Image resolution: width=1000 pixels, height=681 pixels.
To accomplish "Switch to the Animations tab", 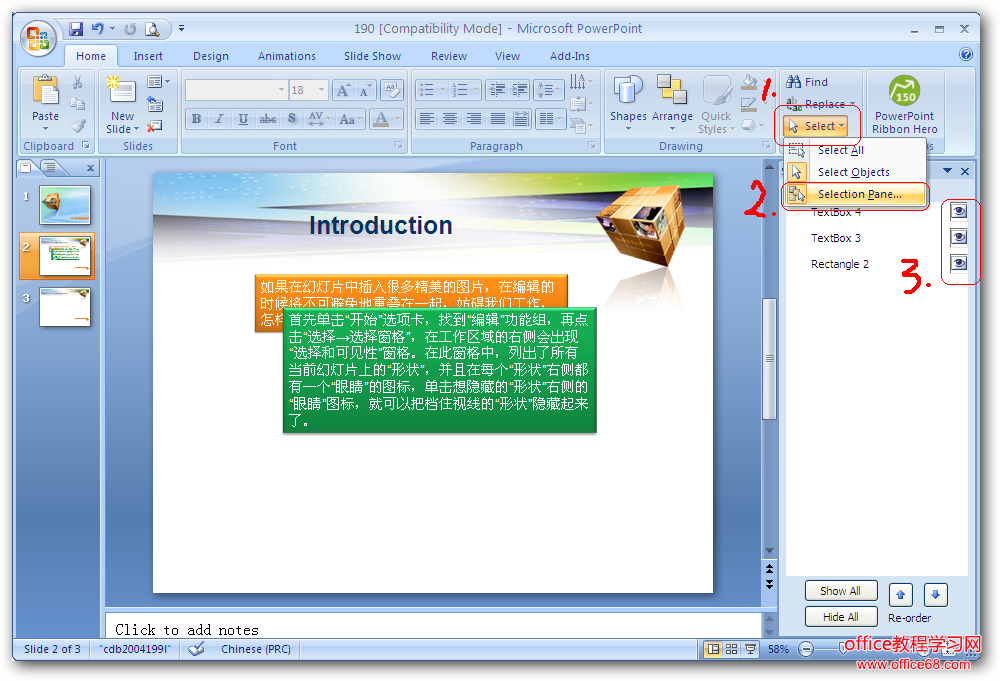I will click(286, 56).
